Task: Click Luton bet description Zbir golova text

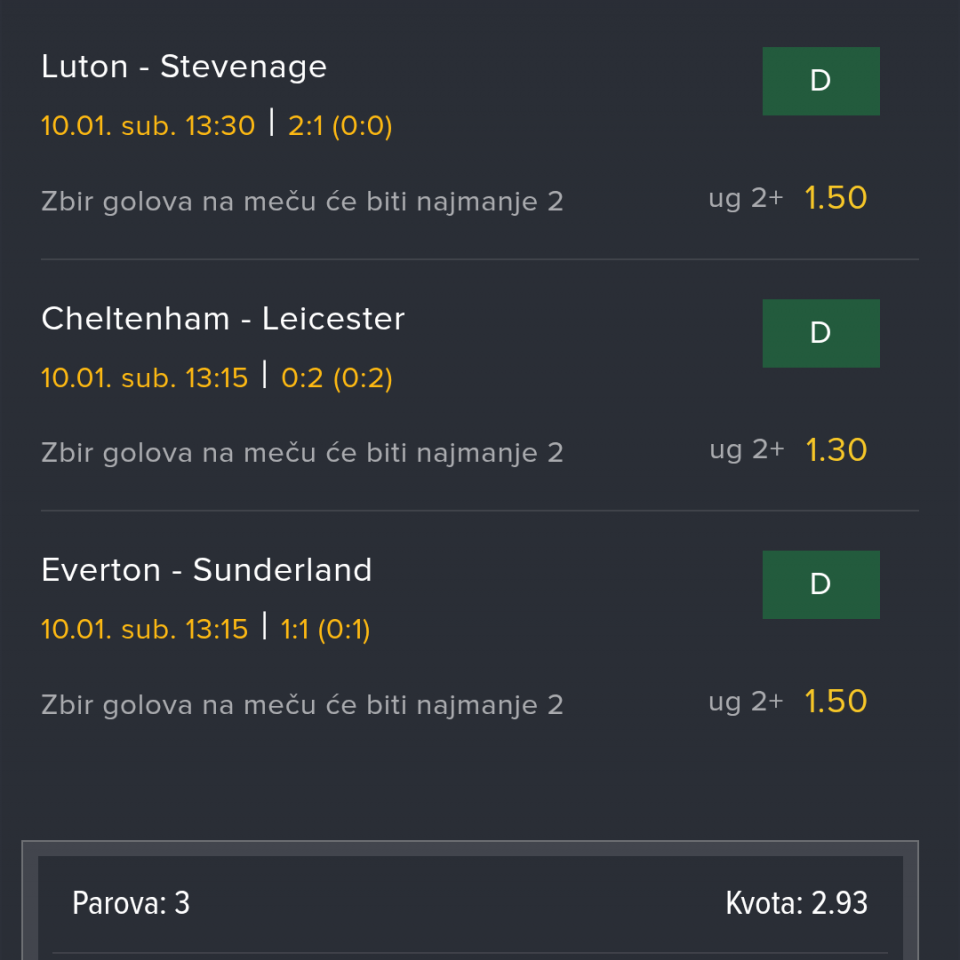Action: [x=302, y=201]
